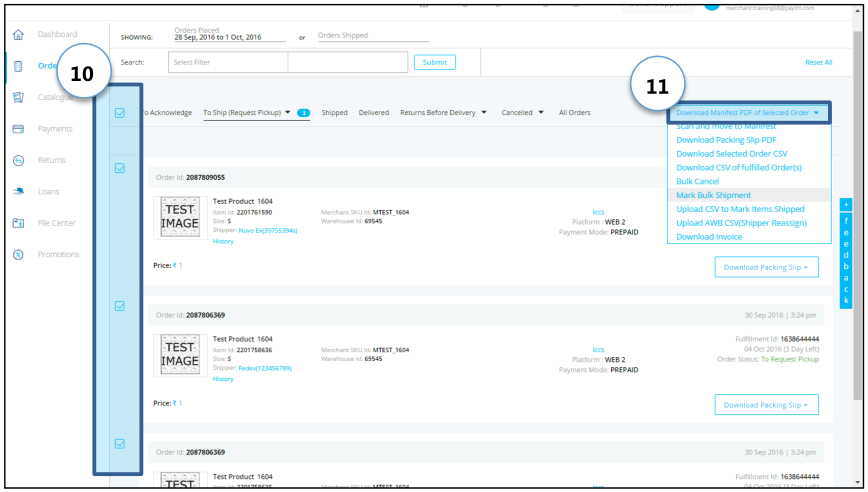Click TEST IMAGE thumbnail of order 2087809055

[x=179, y=217]
